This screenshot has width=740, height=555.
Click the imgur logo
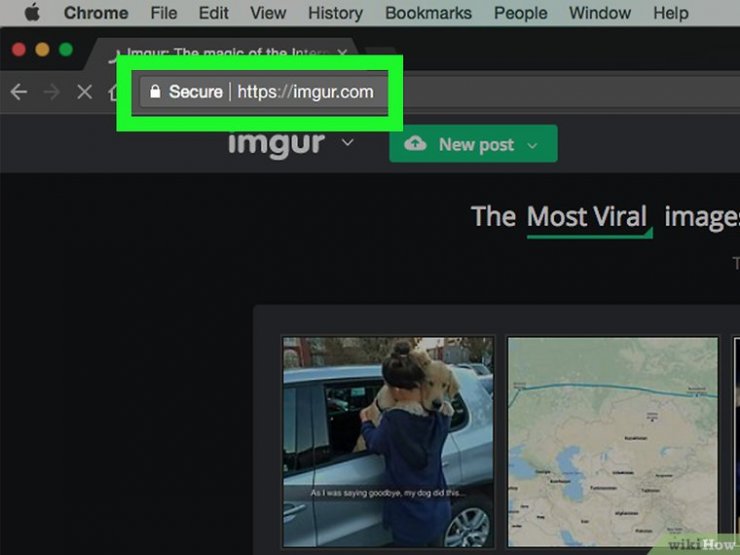point(277,143)
